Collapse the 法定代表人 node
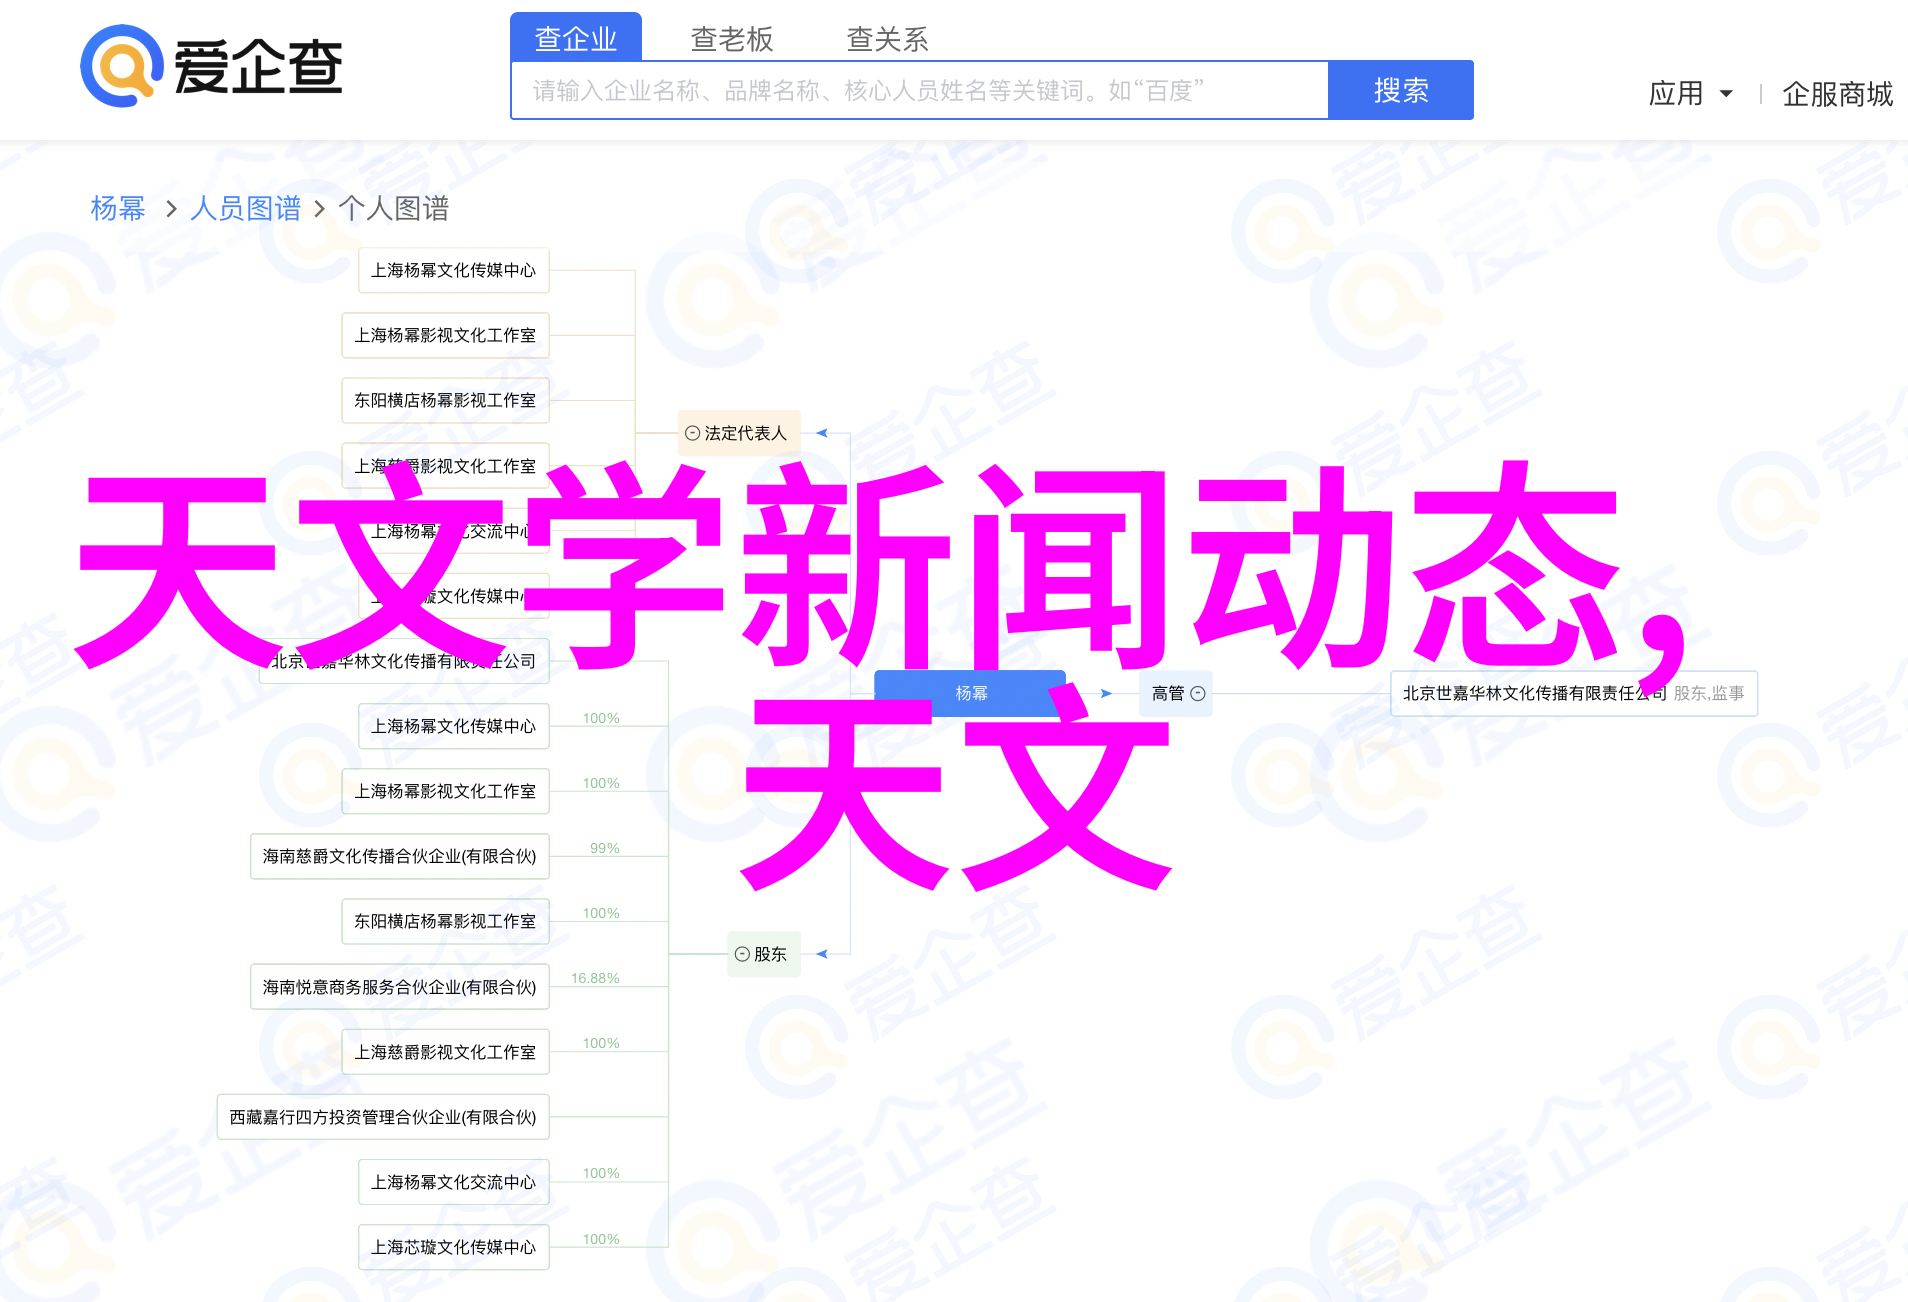Viewport: 1908px width, 1302px height. 692,433
